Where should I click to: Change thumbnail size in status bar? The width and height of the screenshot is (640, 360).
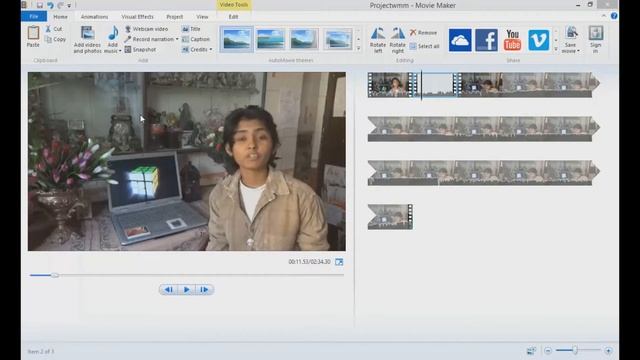[531, 351]
